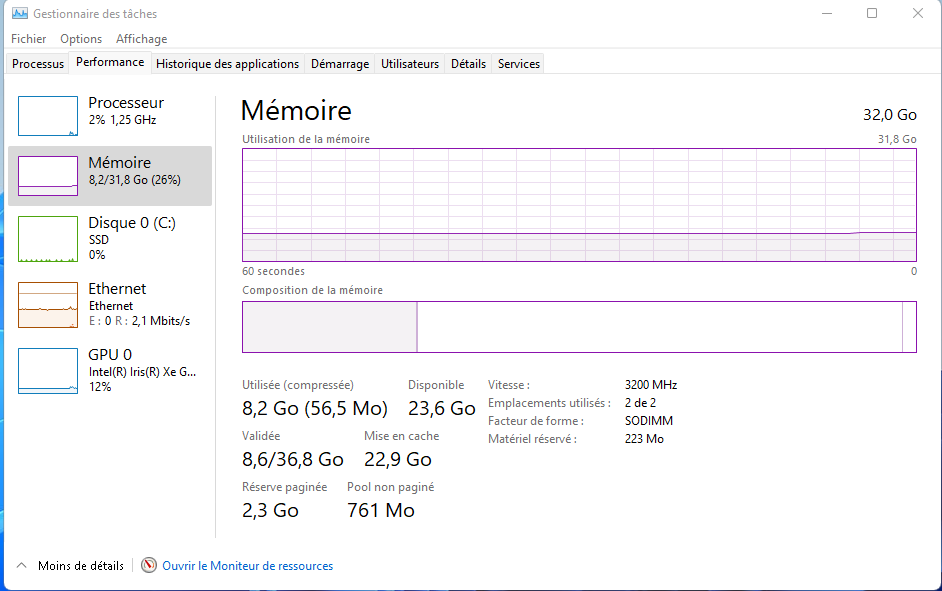Click the Utilisation de la mémoire graph
Screen dimensions: 942x591
(579, 205)
